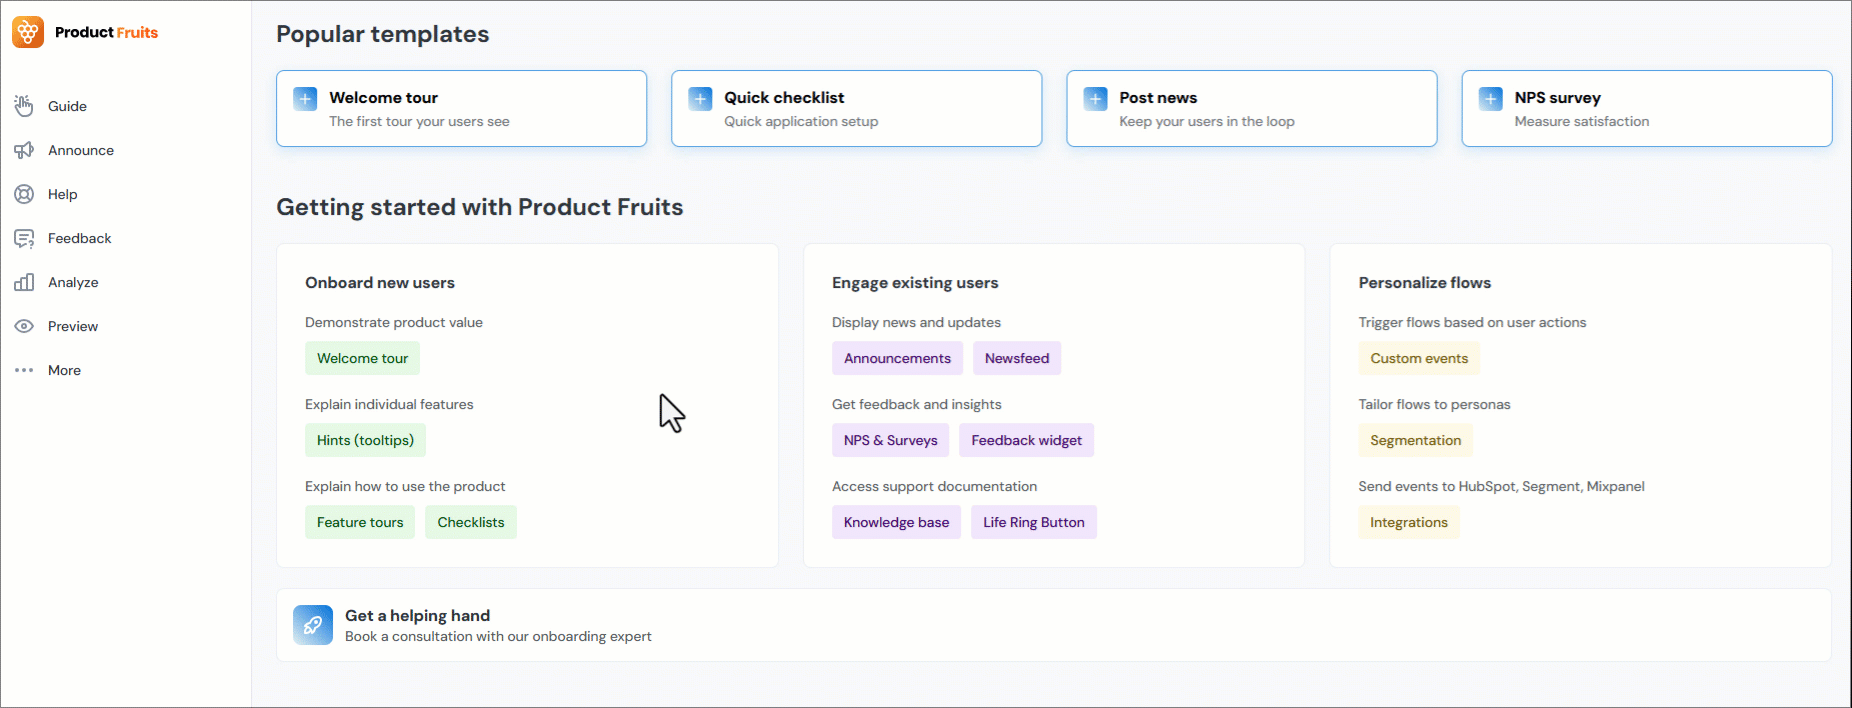Screen dimensions: 1852x708
Task: Click the plus icon on the NPS survey card
Action: 1491,98
